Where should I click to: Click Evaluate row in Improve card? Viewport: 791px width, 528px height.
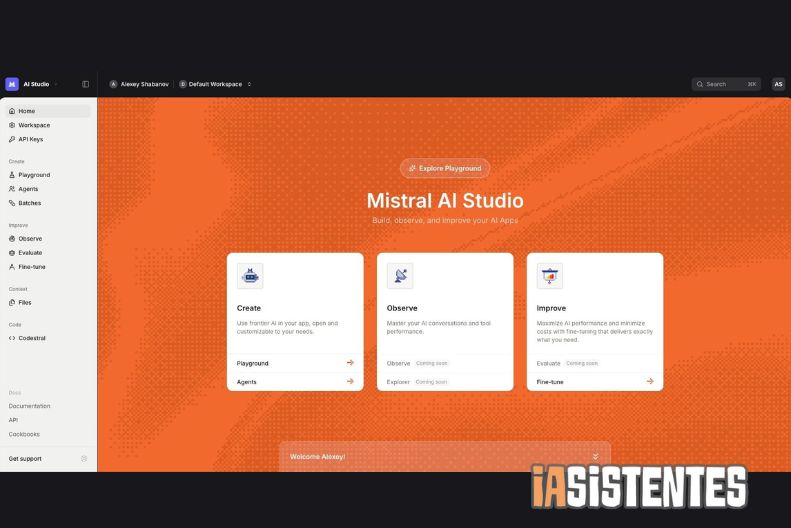click(595, 363)
